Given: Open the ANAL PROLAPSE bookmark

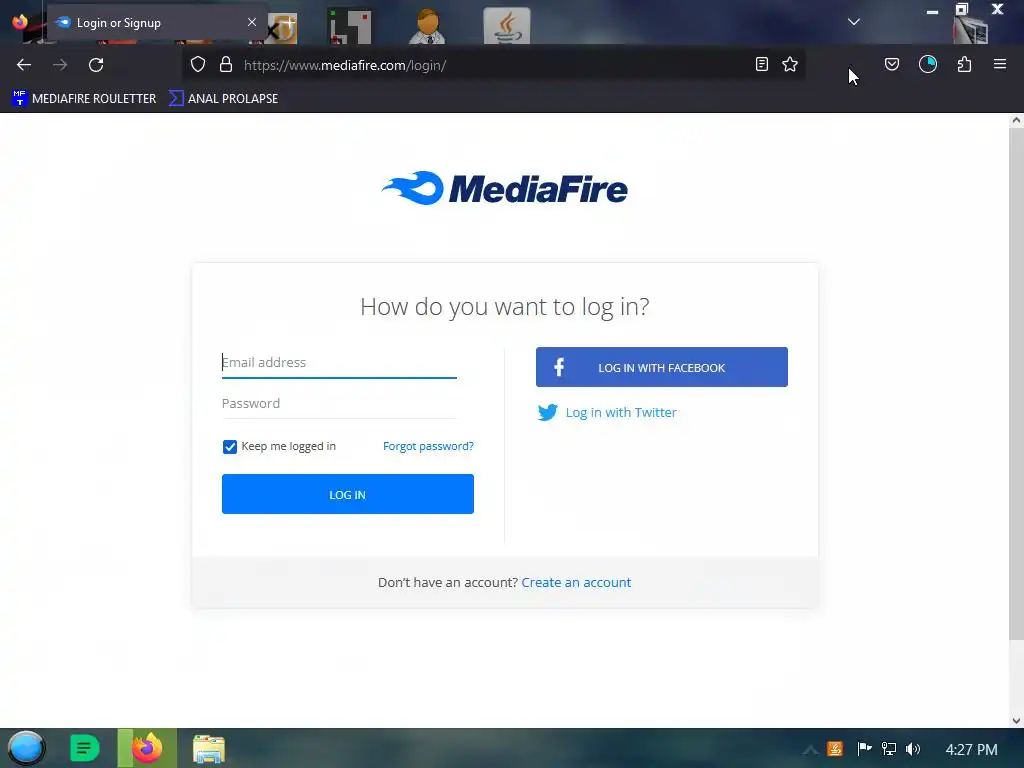Looking at the screenshot, I should (223, 99).
